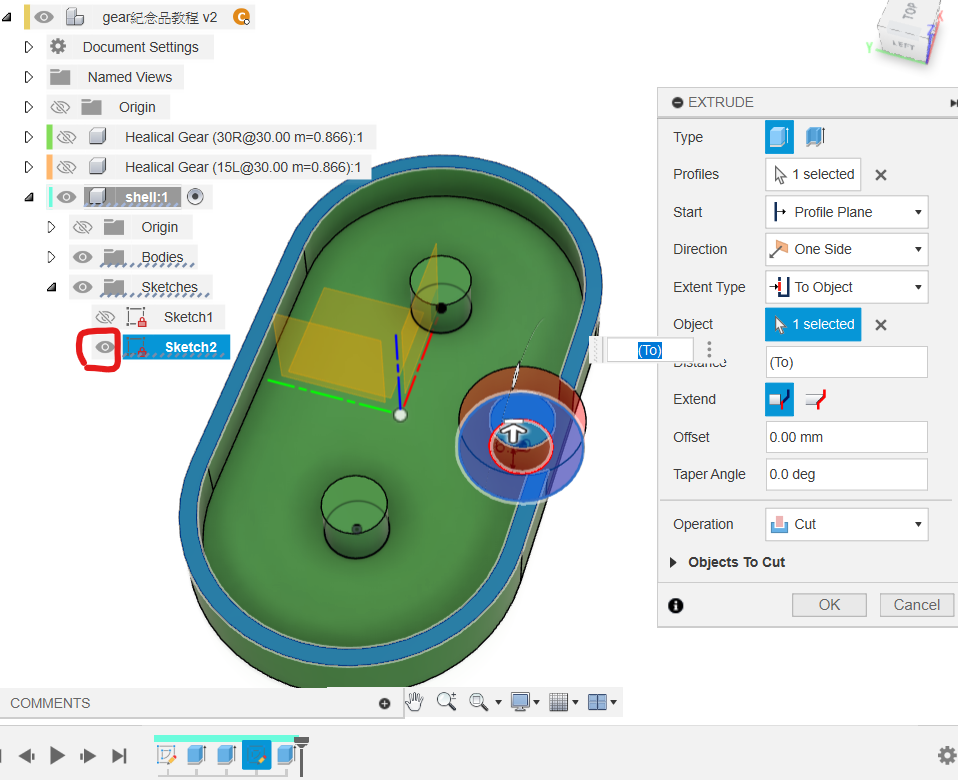958x780 pixels.
Task: Click OK to confirm the extrude
Action: click(x=829, y=604)
